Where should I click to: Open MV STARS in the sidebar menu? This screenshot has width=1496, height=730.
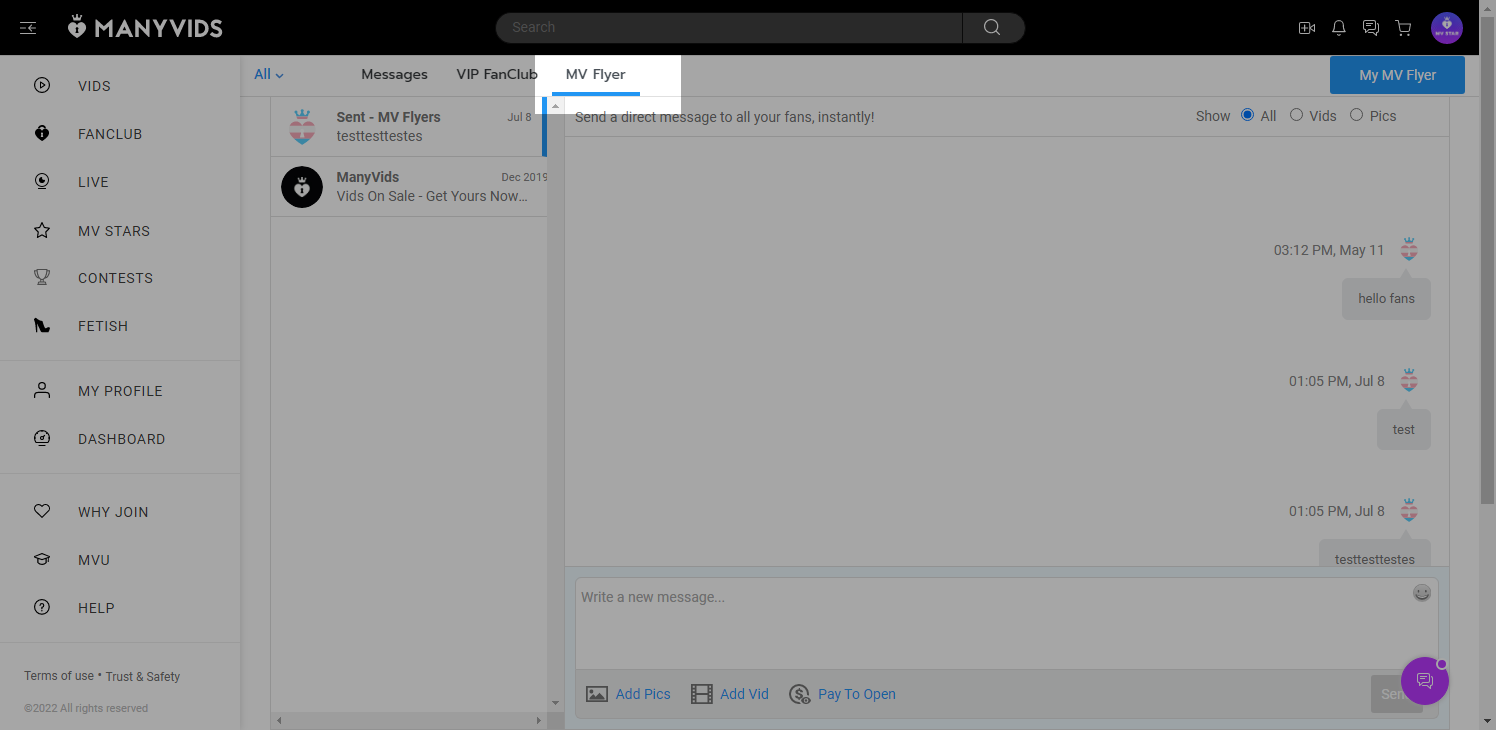point(114,231)
